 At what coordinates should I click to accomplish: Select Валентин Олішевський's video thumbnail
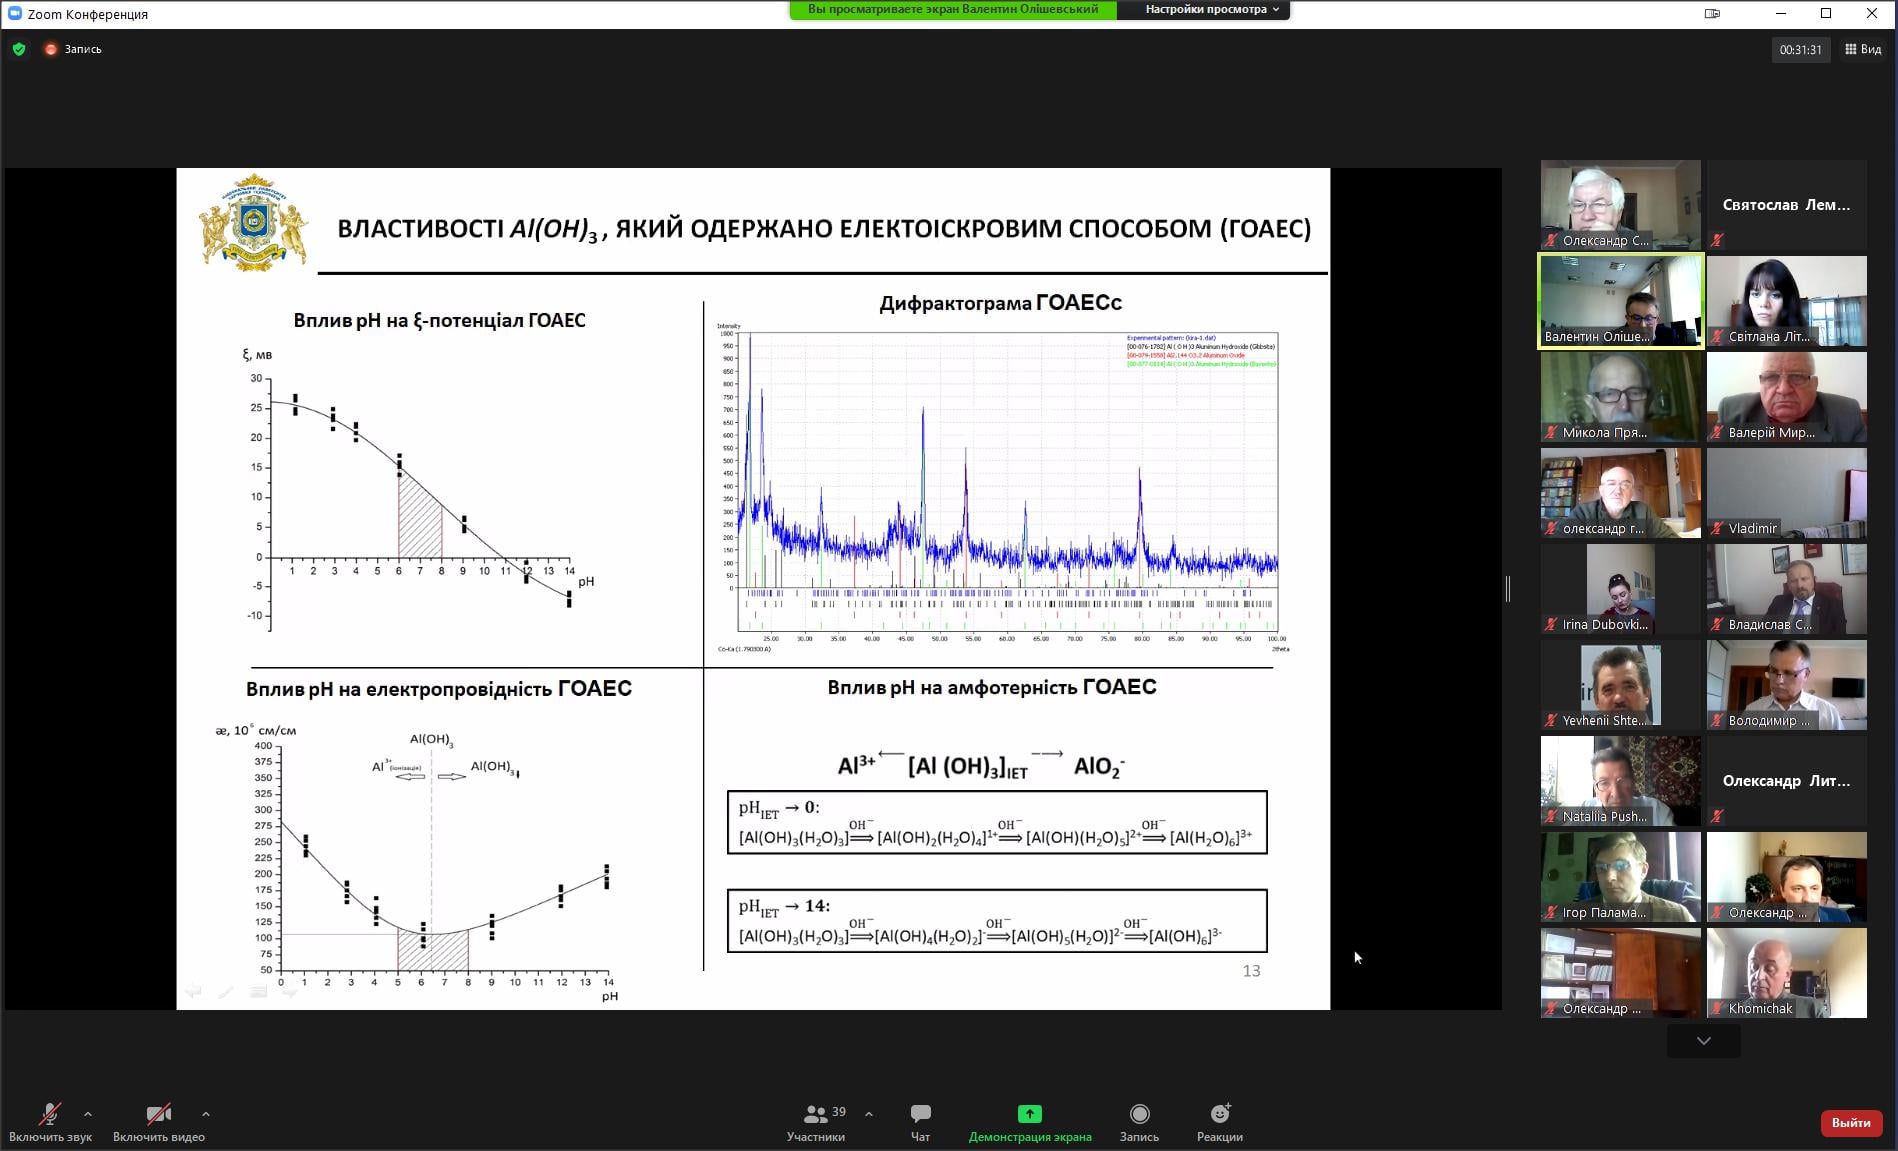tap(1620, 301)
